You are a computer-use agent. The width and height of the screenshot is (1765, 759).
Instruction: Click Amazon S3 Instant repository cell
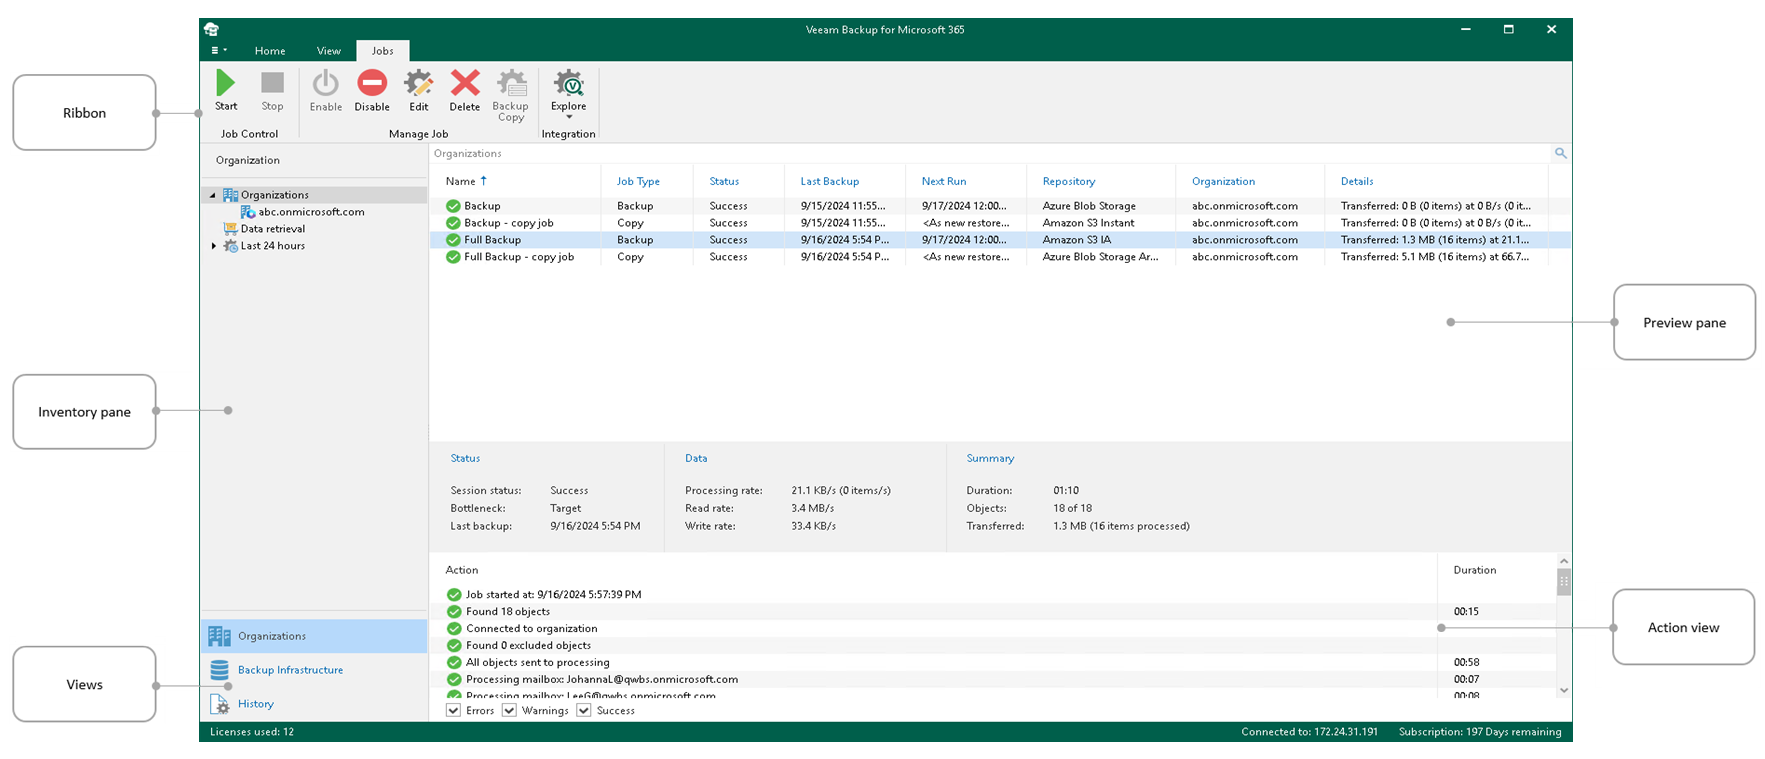coord(1088,223)
